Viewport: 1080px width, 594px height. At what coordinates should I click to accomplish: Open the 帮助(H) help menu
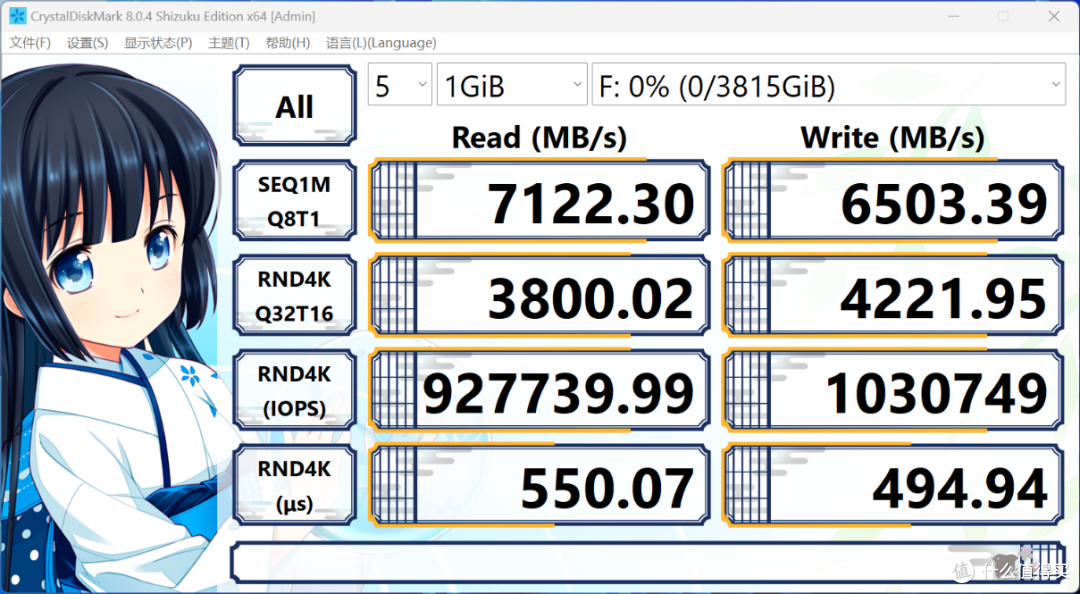coord(288,43)
